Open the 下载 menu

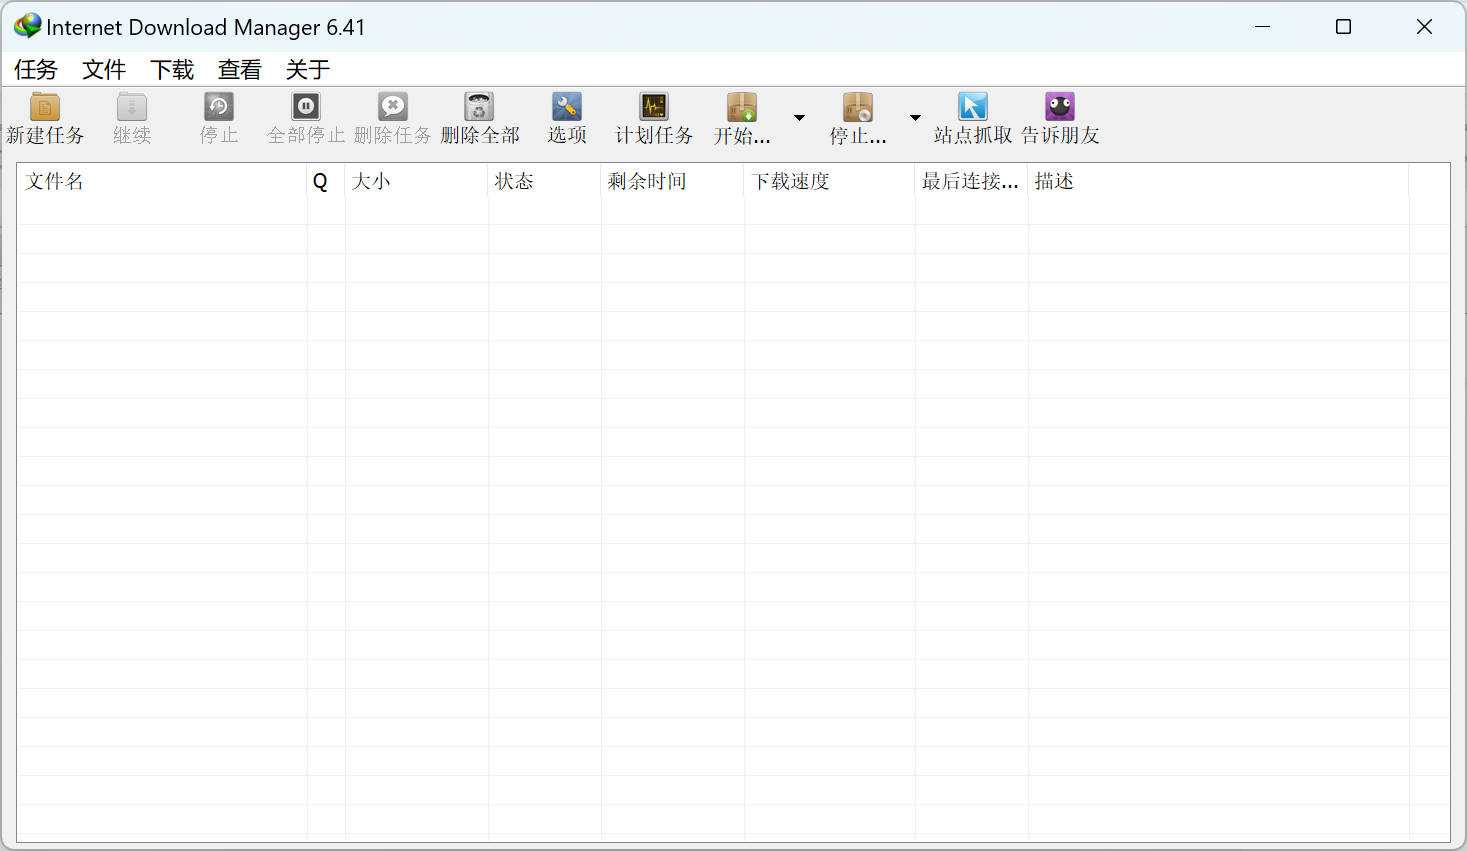[x=172, y=69]
